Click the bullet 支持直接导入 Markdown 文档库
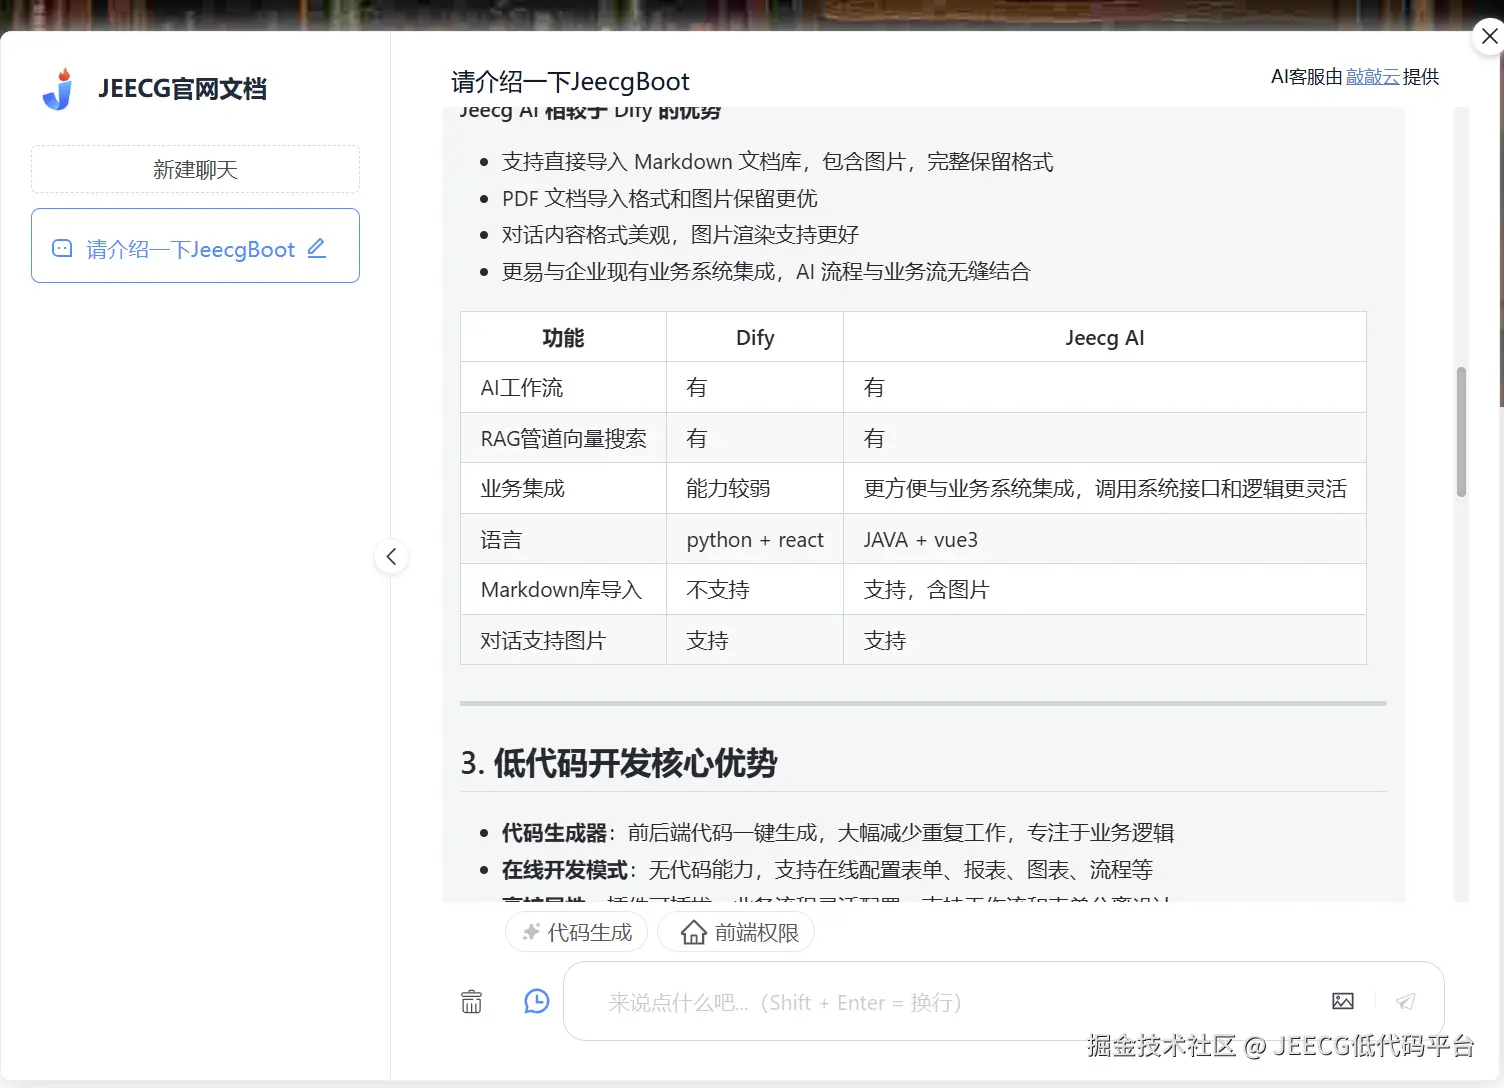 pos(777,162)
